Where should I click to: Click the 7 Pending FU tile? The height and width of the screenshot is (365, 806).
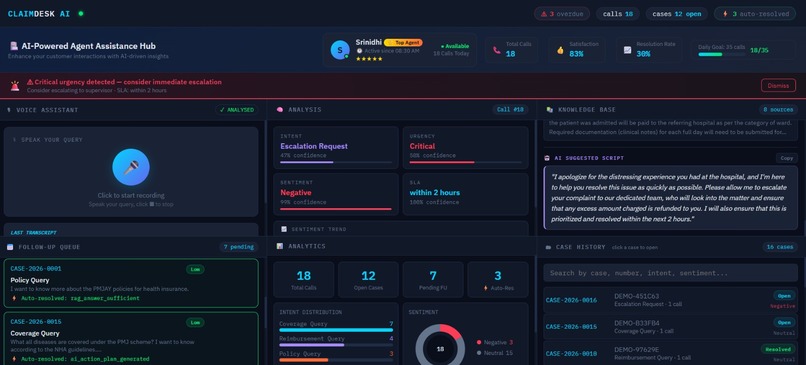pos(433,280)
